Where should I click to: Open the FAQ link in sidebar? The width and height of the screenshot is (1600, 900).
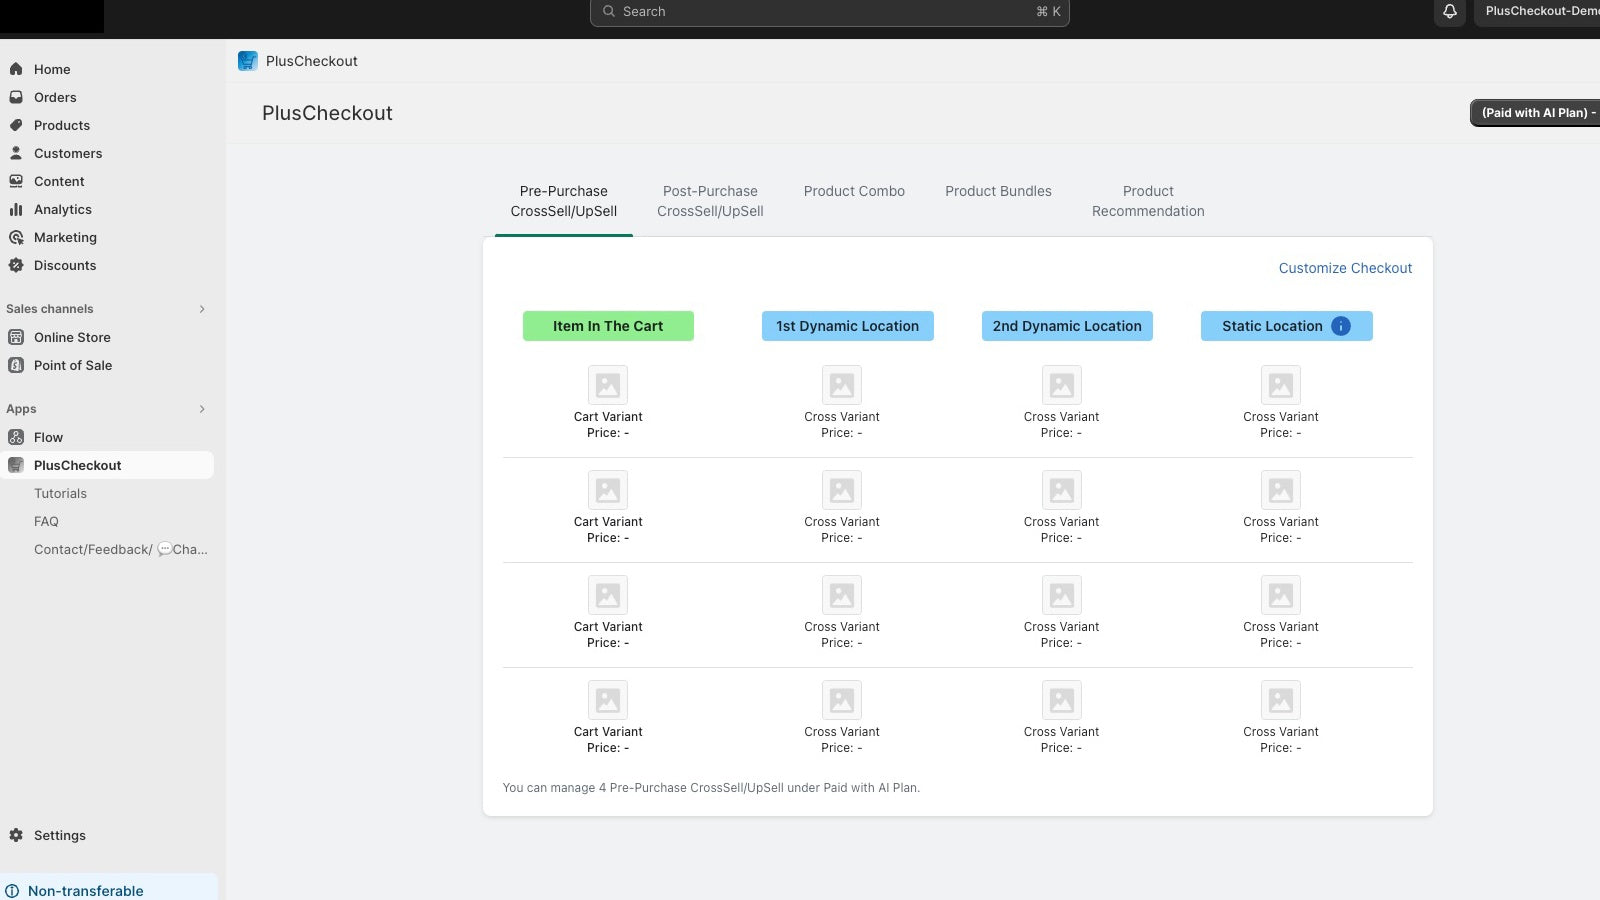(x=46, y=521)
